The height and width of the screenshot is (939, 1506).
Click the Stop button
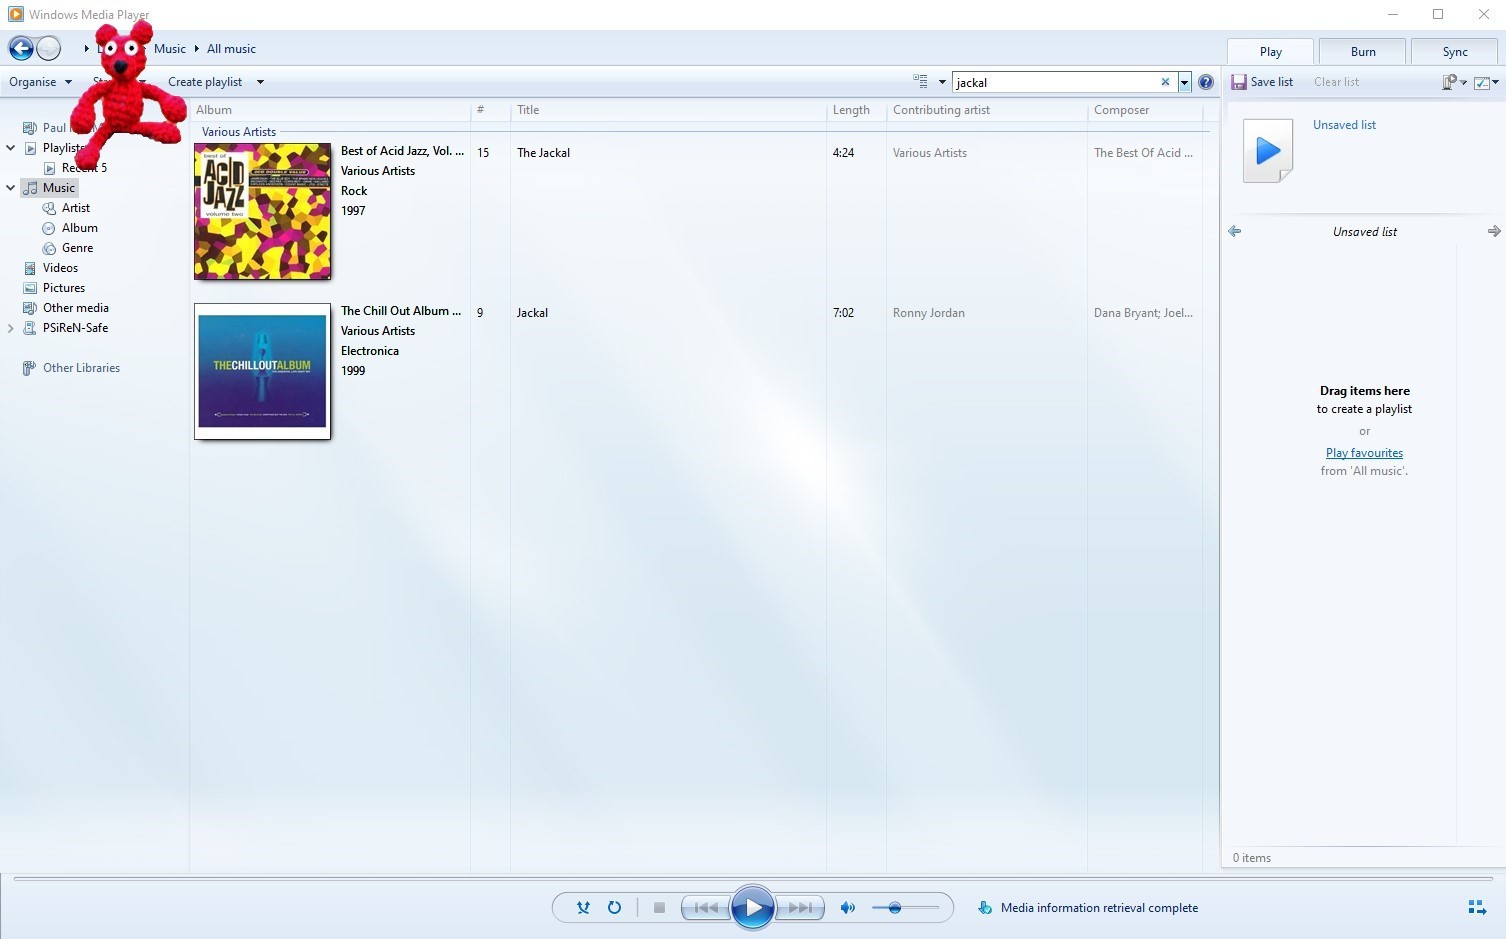659,908
